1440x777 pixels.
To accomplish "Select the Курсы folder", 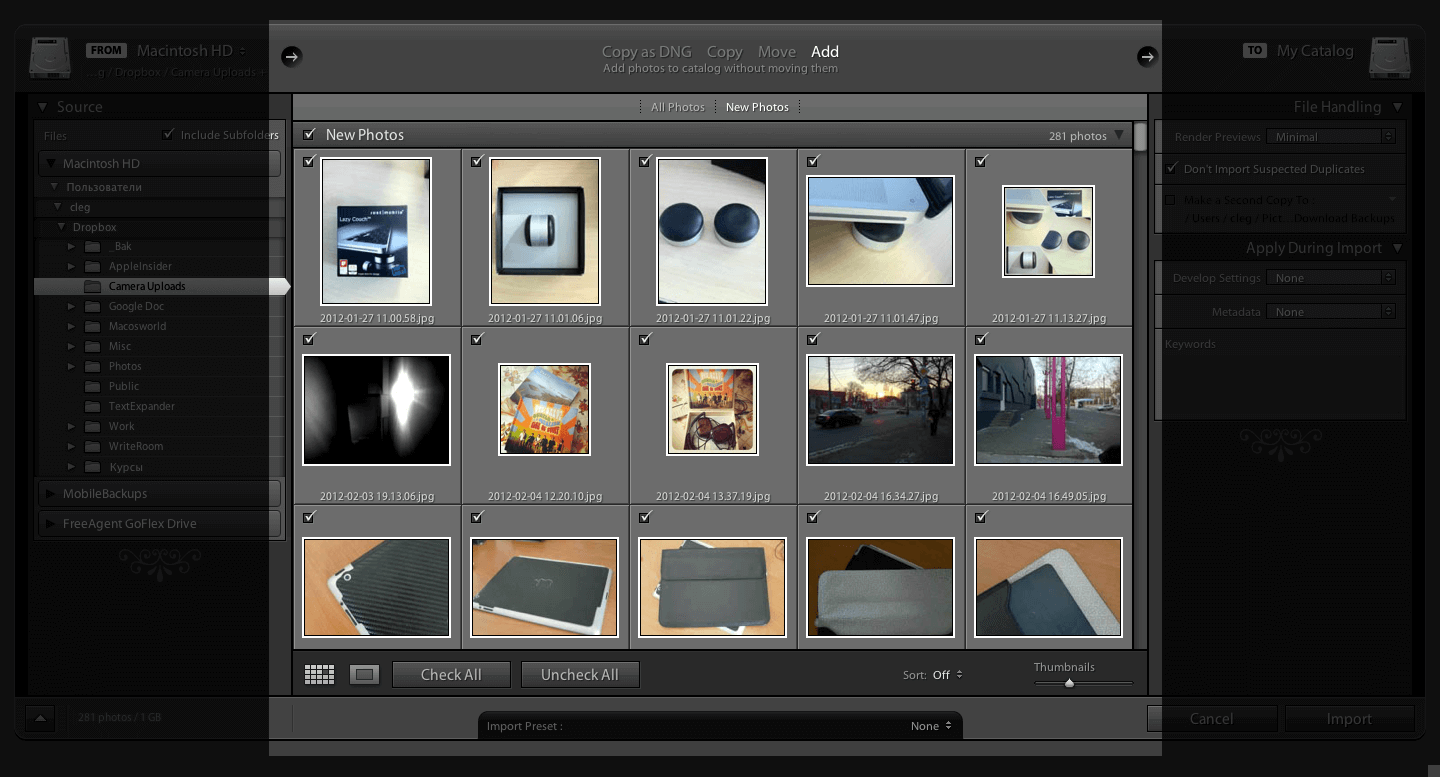I will [126, 467].
